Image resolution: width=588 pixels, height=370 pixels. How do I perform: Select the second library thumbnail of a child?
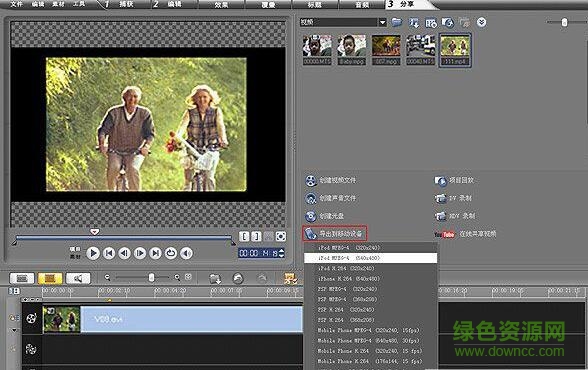(x=351, y=50)
